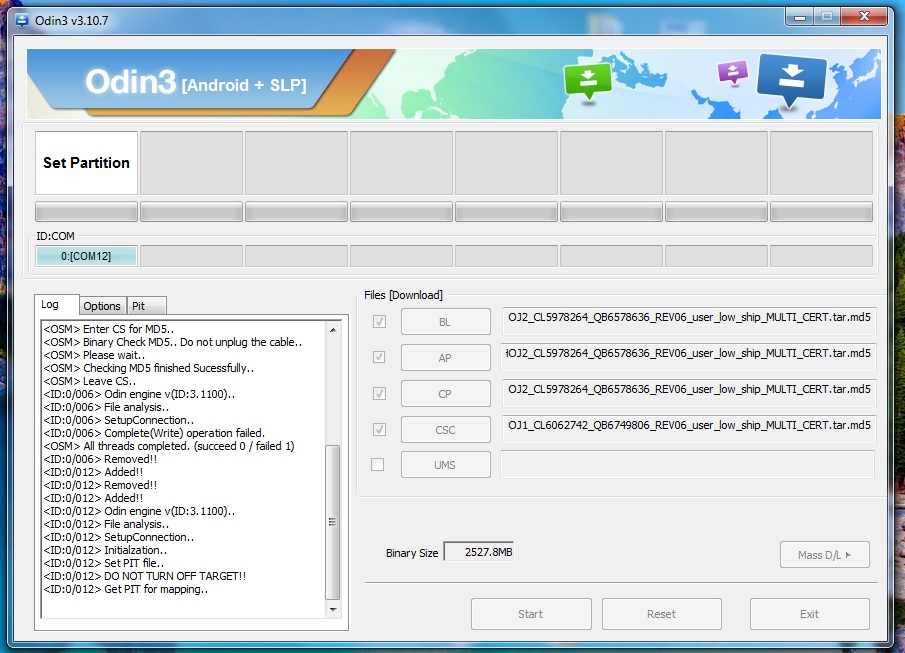Minimize the Odin3 window
The height and width of the screenshot is (653, 905).
800,17
